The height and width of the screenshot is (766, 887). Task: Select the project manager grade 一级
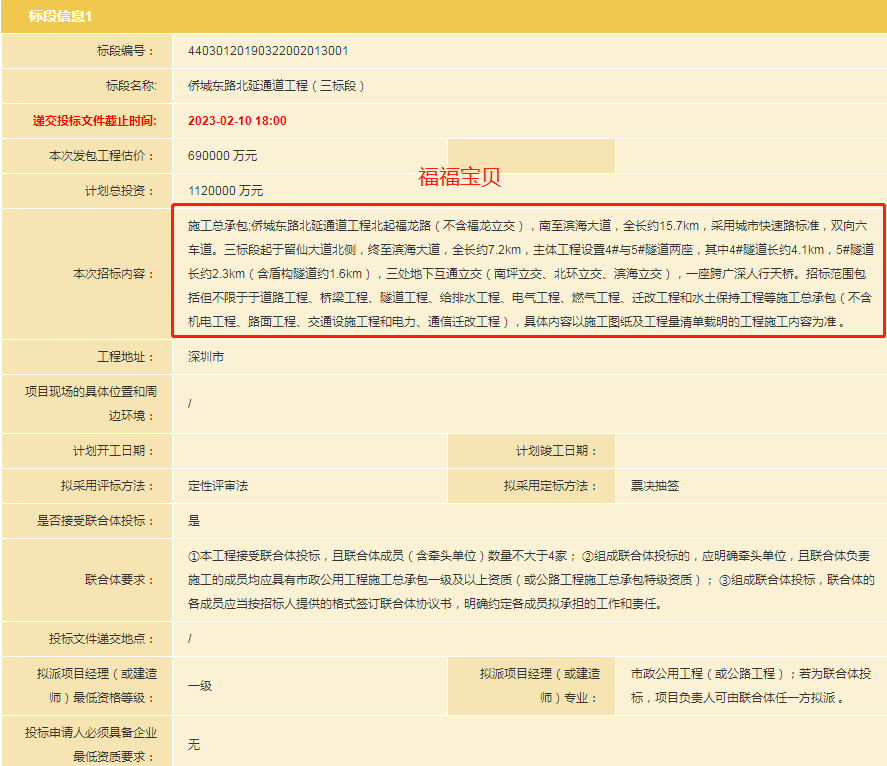point(200,686)
